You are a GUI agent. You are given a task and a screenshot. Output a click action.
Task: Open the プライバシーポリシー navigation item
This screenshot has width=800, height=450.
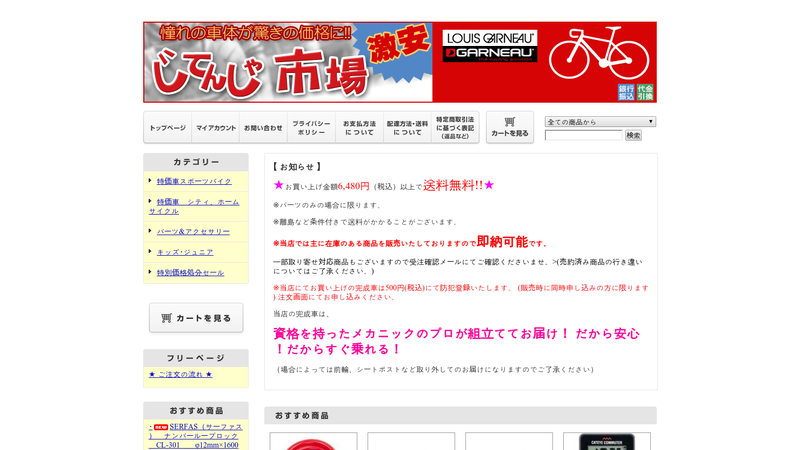pyautogui.click(x=311, y=128)
